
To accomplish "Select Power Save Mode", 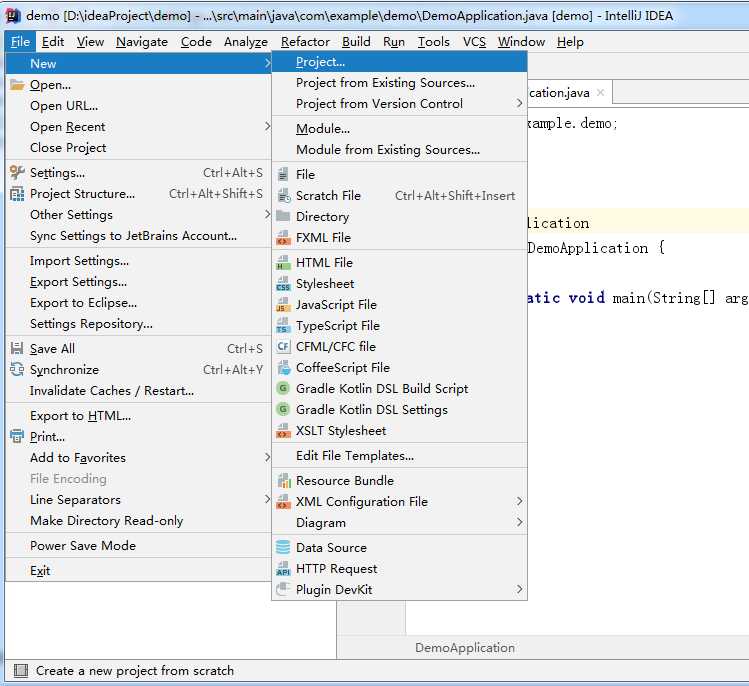I will click(x=139, y=545).
